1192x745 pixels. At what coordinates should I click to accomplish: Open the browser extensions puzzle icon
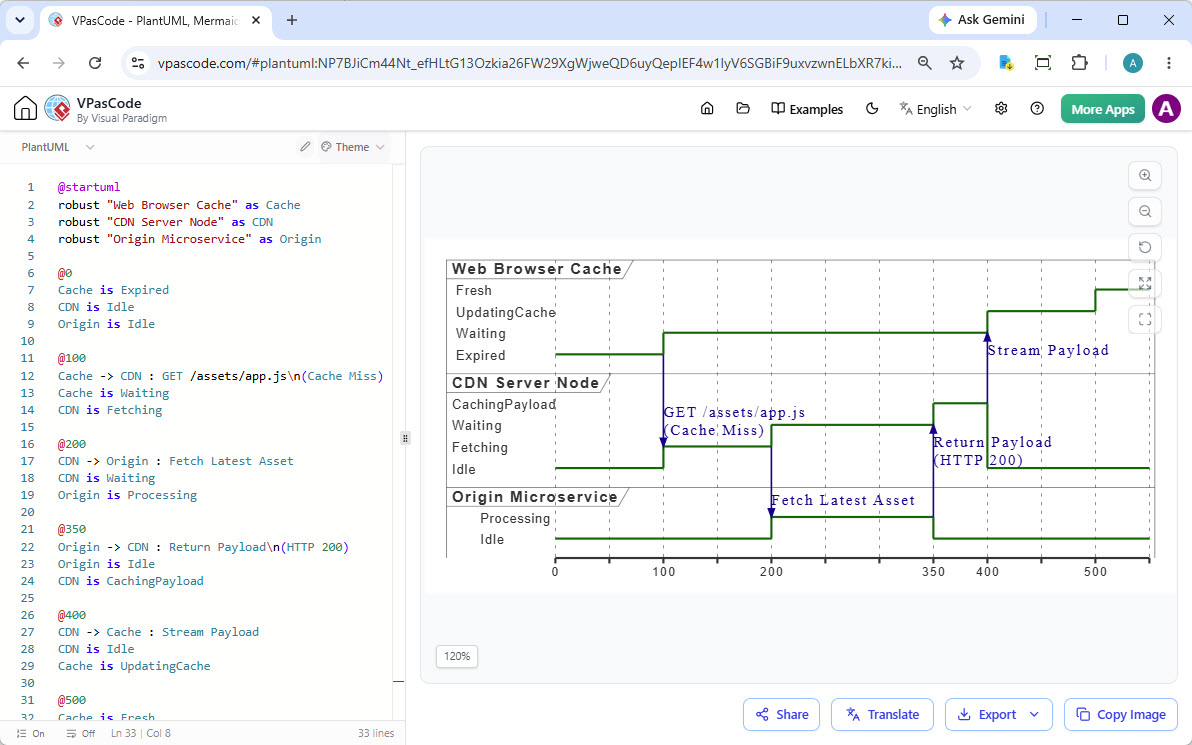click(x=1079, y=63)
